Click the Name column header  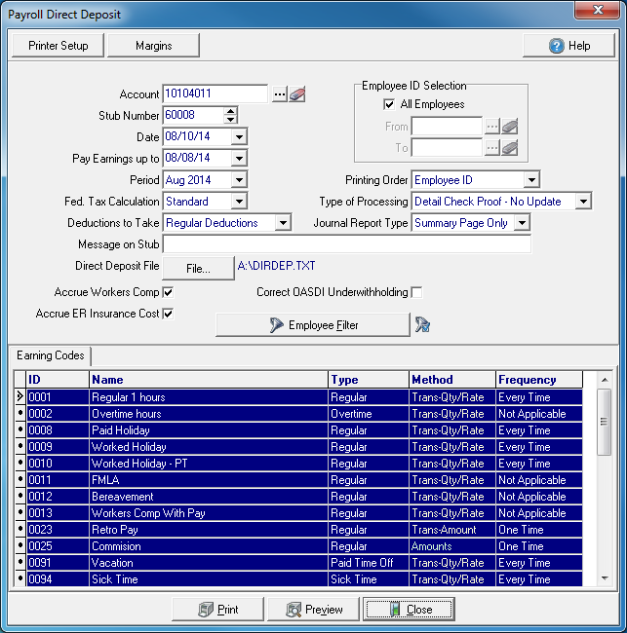click(208, 380)
